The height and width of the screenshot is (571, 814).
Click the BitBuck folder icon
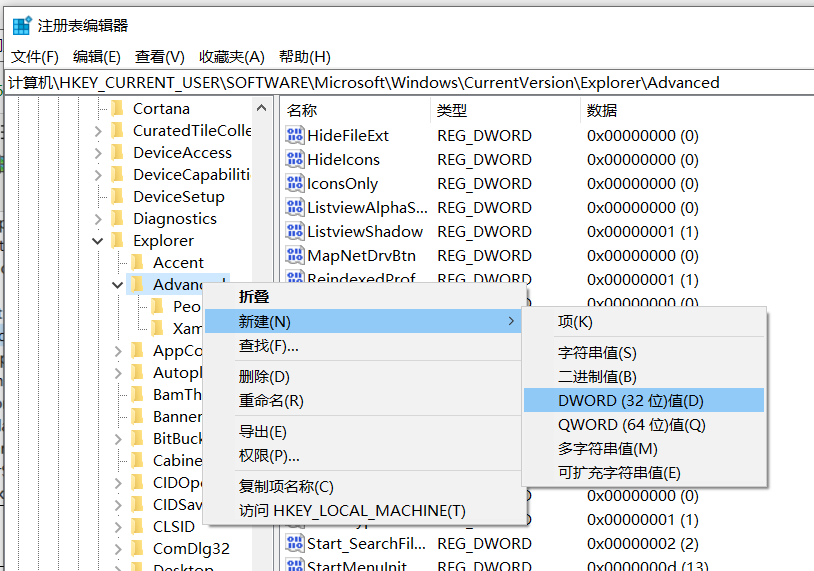(x=138, y=439)
